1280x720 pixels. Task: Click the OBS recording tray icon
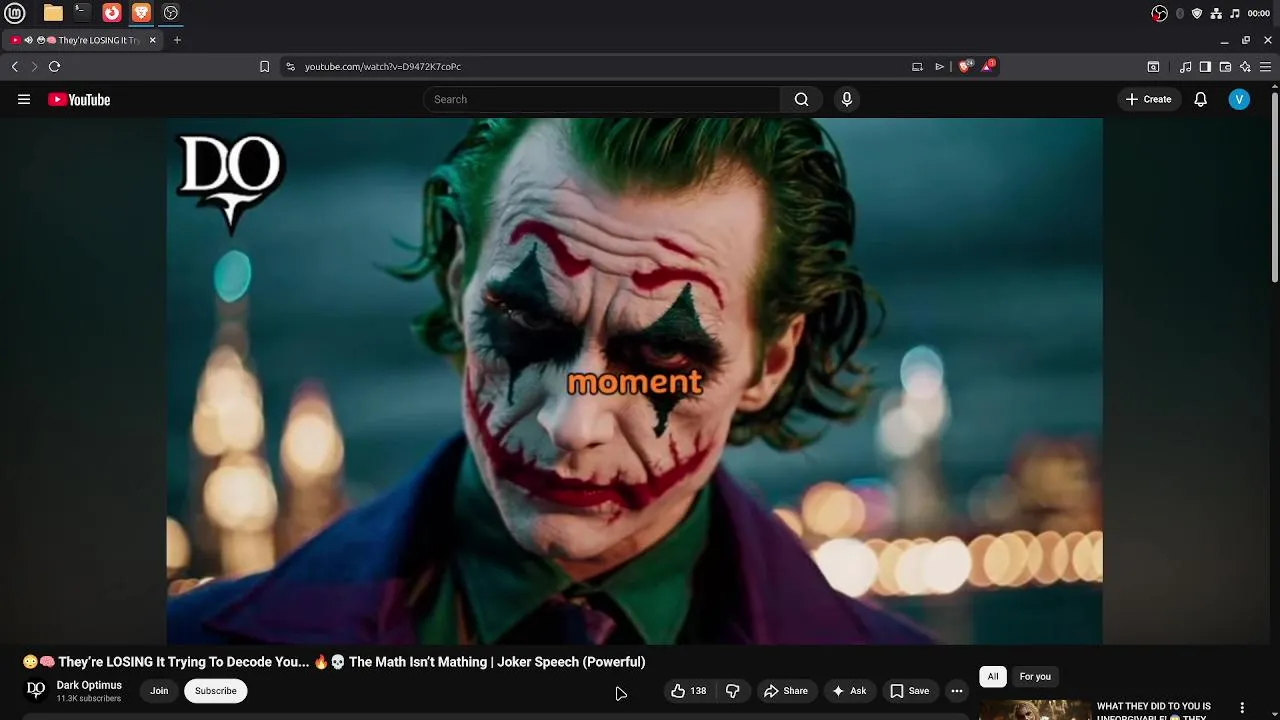(x=1159, y=13)
